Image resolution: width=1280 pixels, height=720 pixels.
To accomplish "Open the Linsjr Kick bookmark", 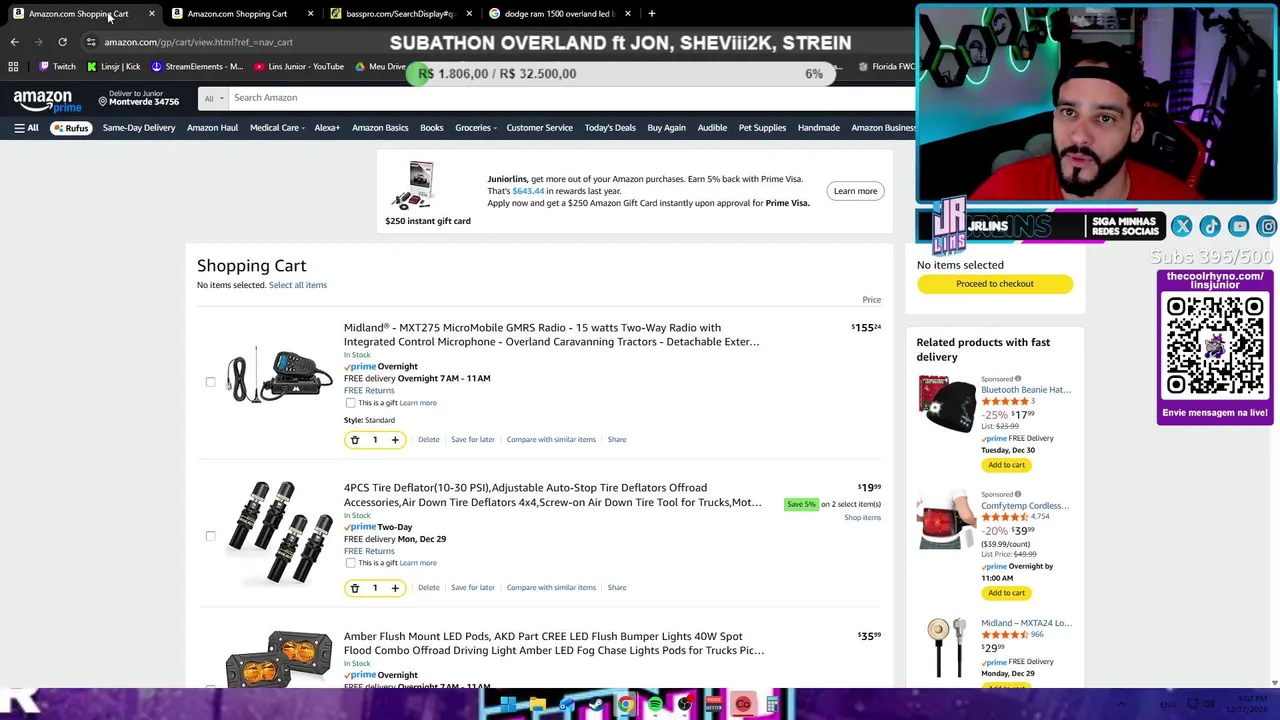I will click(114, 67).
